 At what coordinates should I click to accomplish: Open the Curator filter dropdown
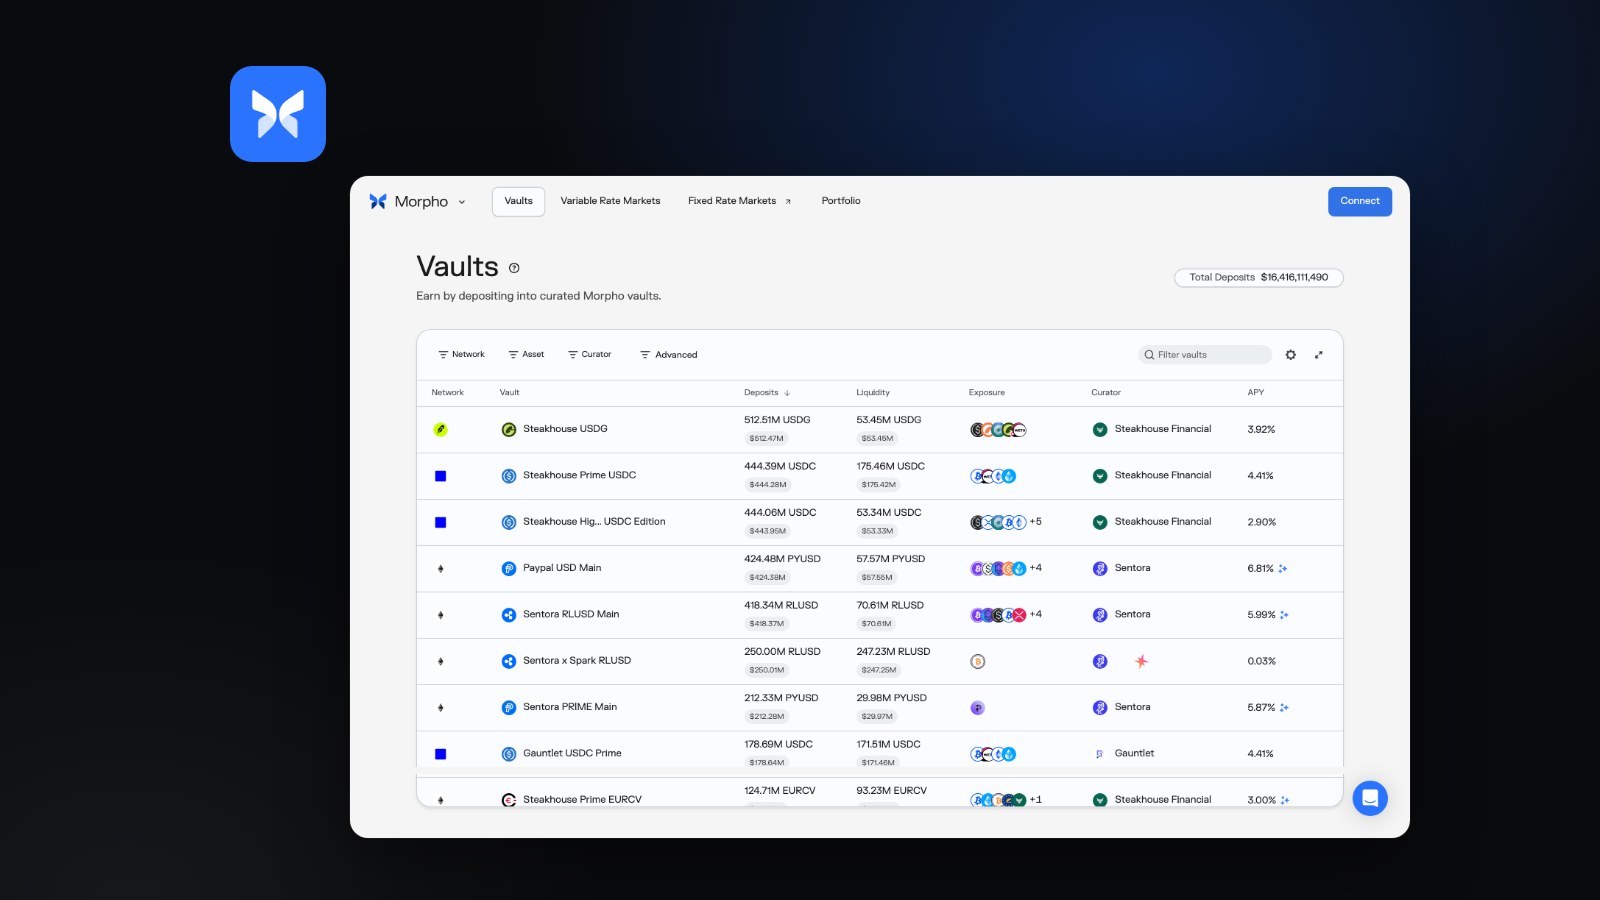click(589, 355)
